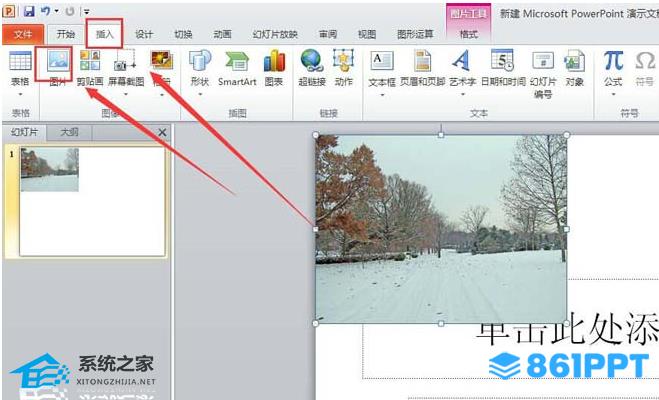Save the presentation from quick access toolbar
This screenshot has height=400, width=659.
29,11
